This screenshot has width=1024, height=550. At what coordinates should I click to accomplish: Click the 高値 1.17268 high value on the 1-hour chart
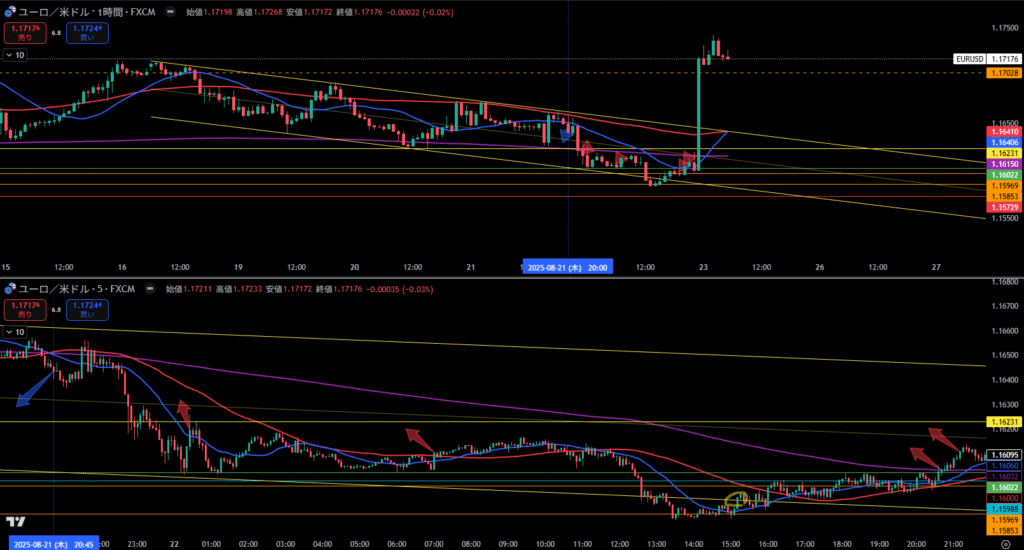[x=259, y=12]
